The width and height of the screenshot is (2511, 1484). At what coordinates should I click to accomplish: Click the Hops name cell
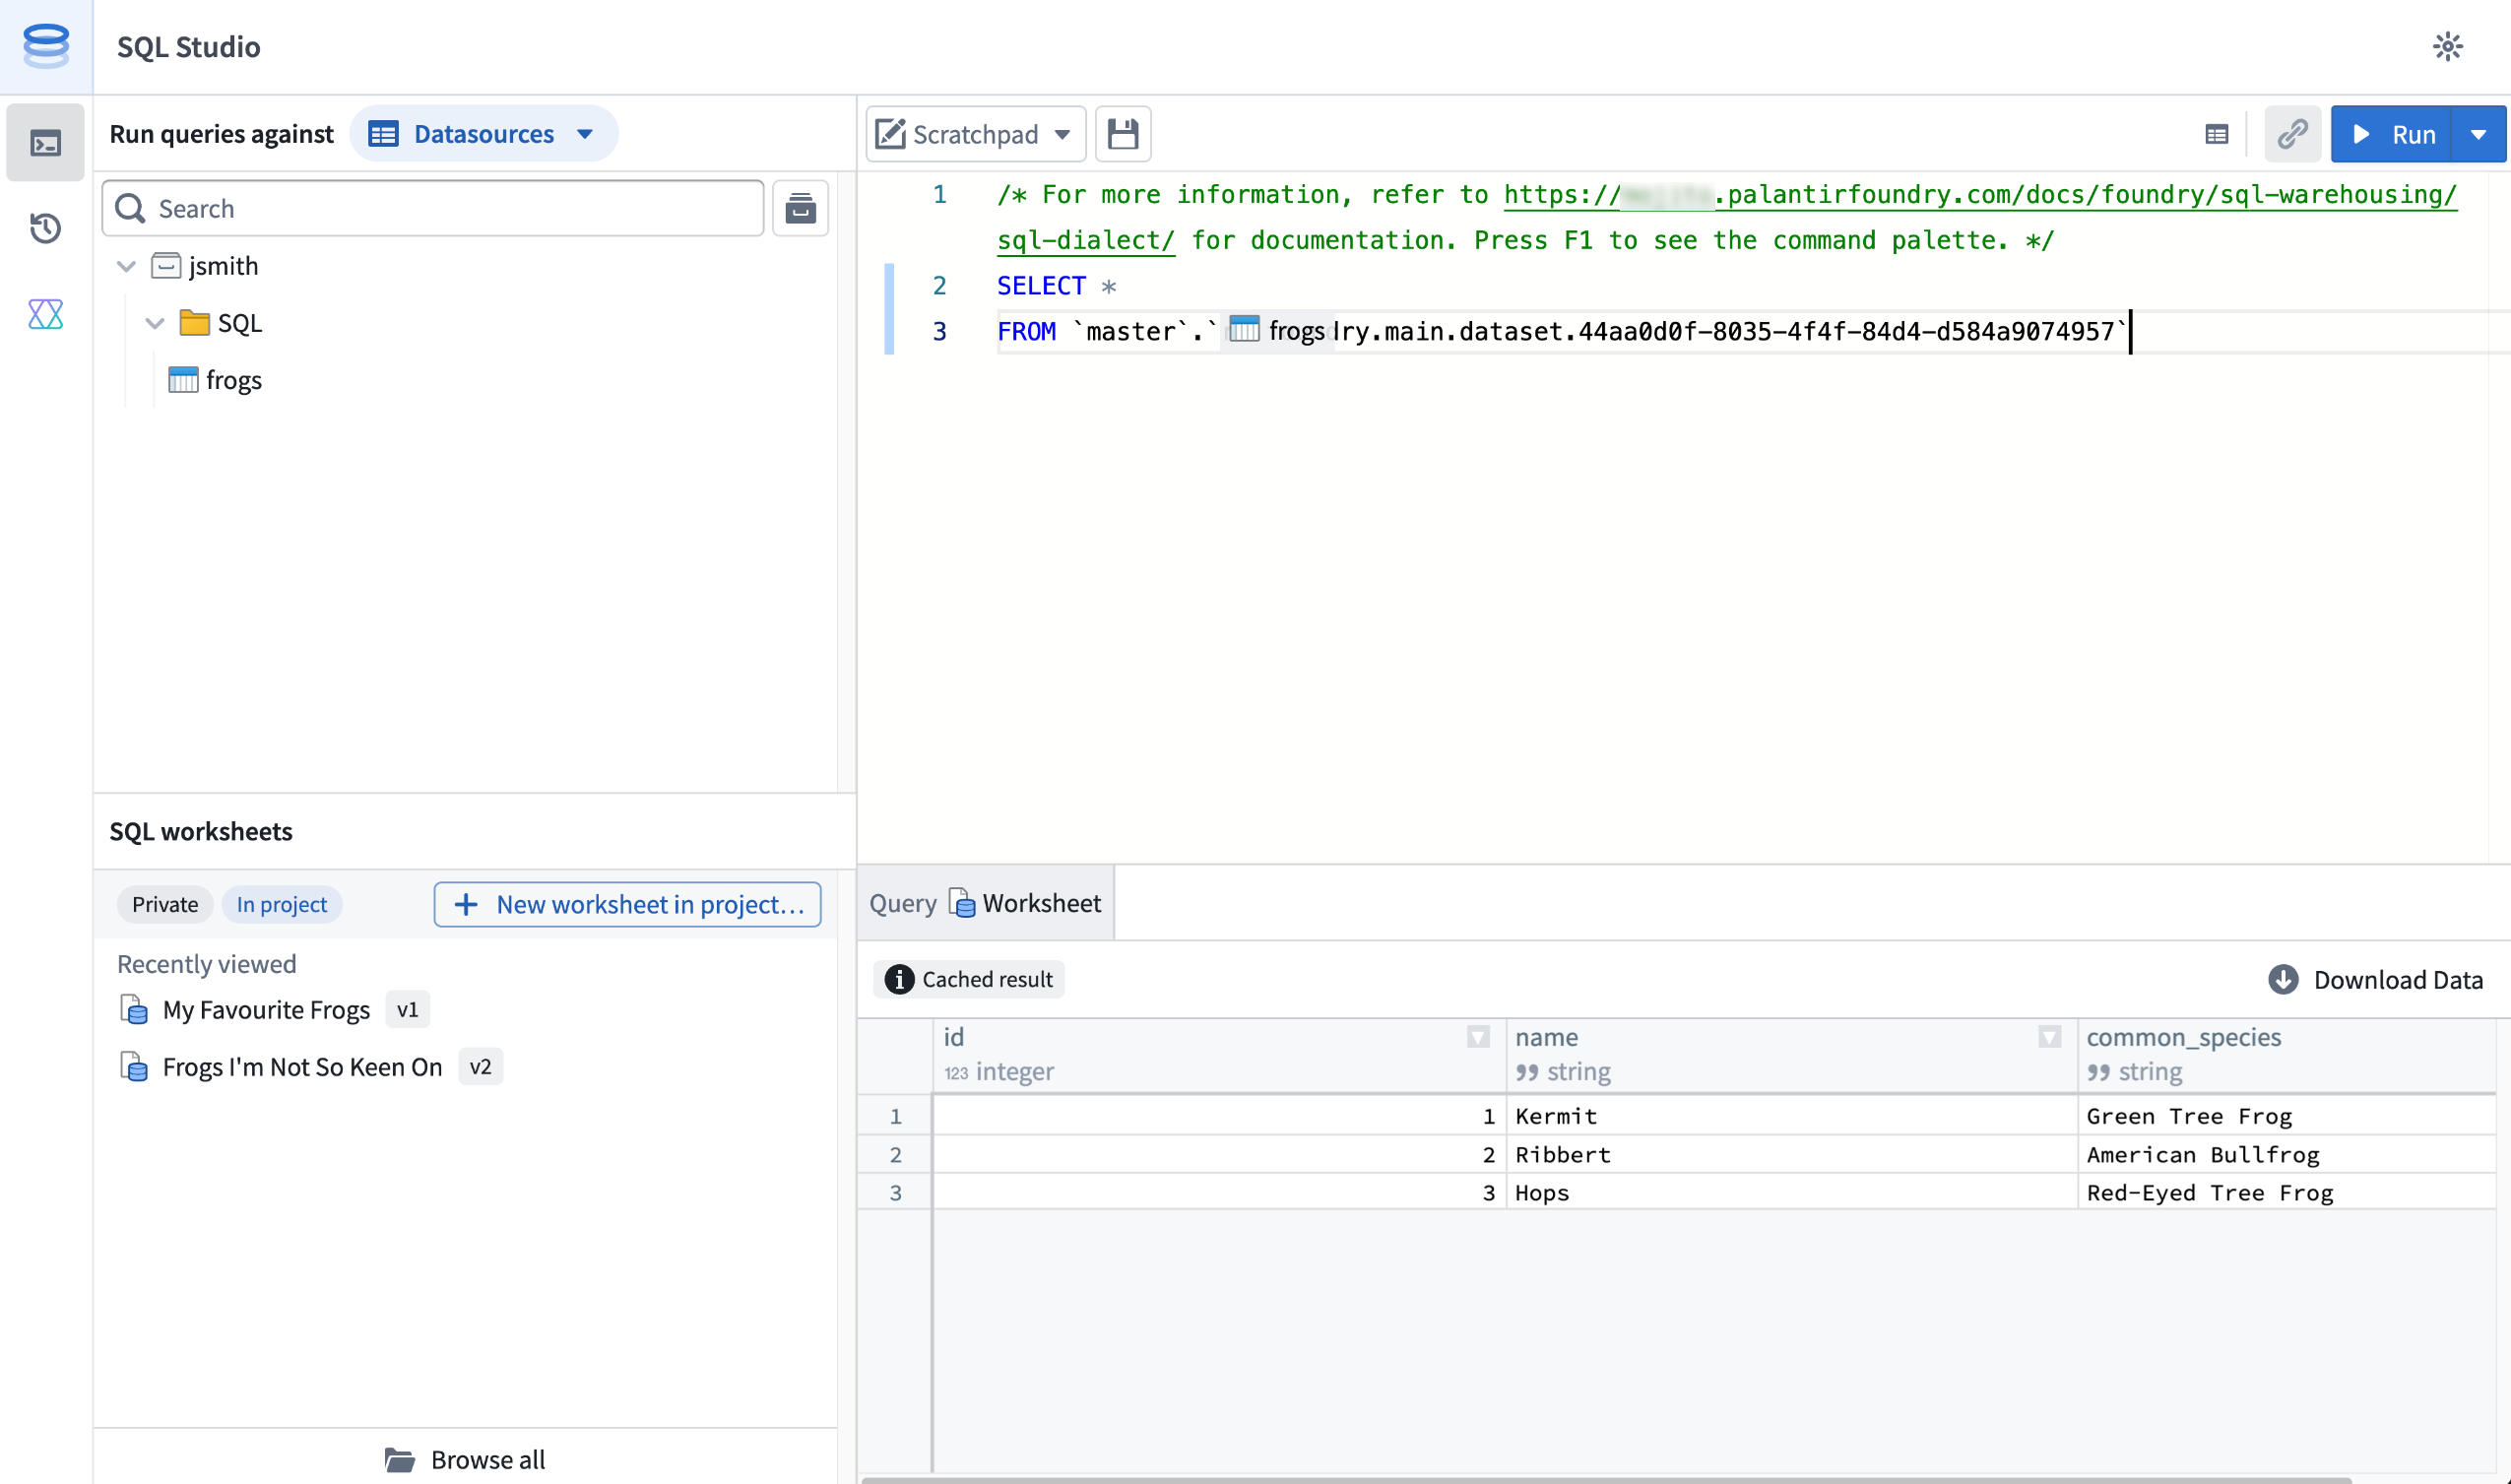pos(1791,1192)
